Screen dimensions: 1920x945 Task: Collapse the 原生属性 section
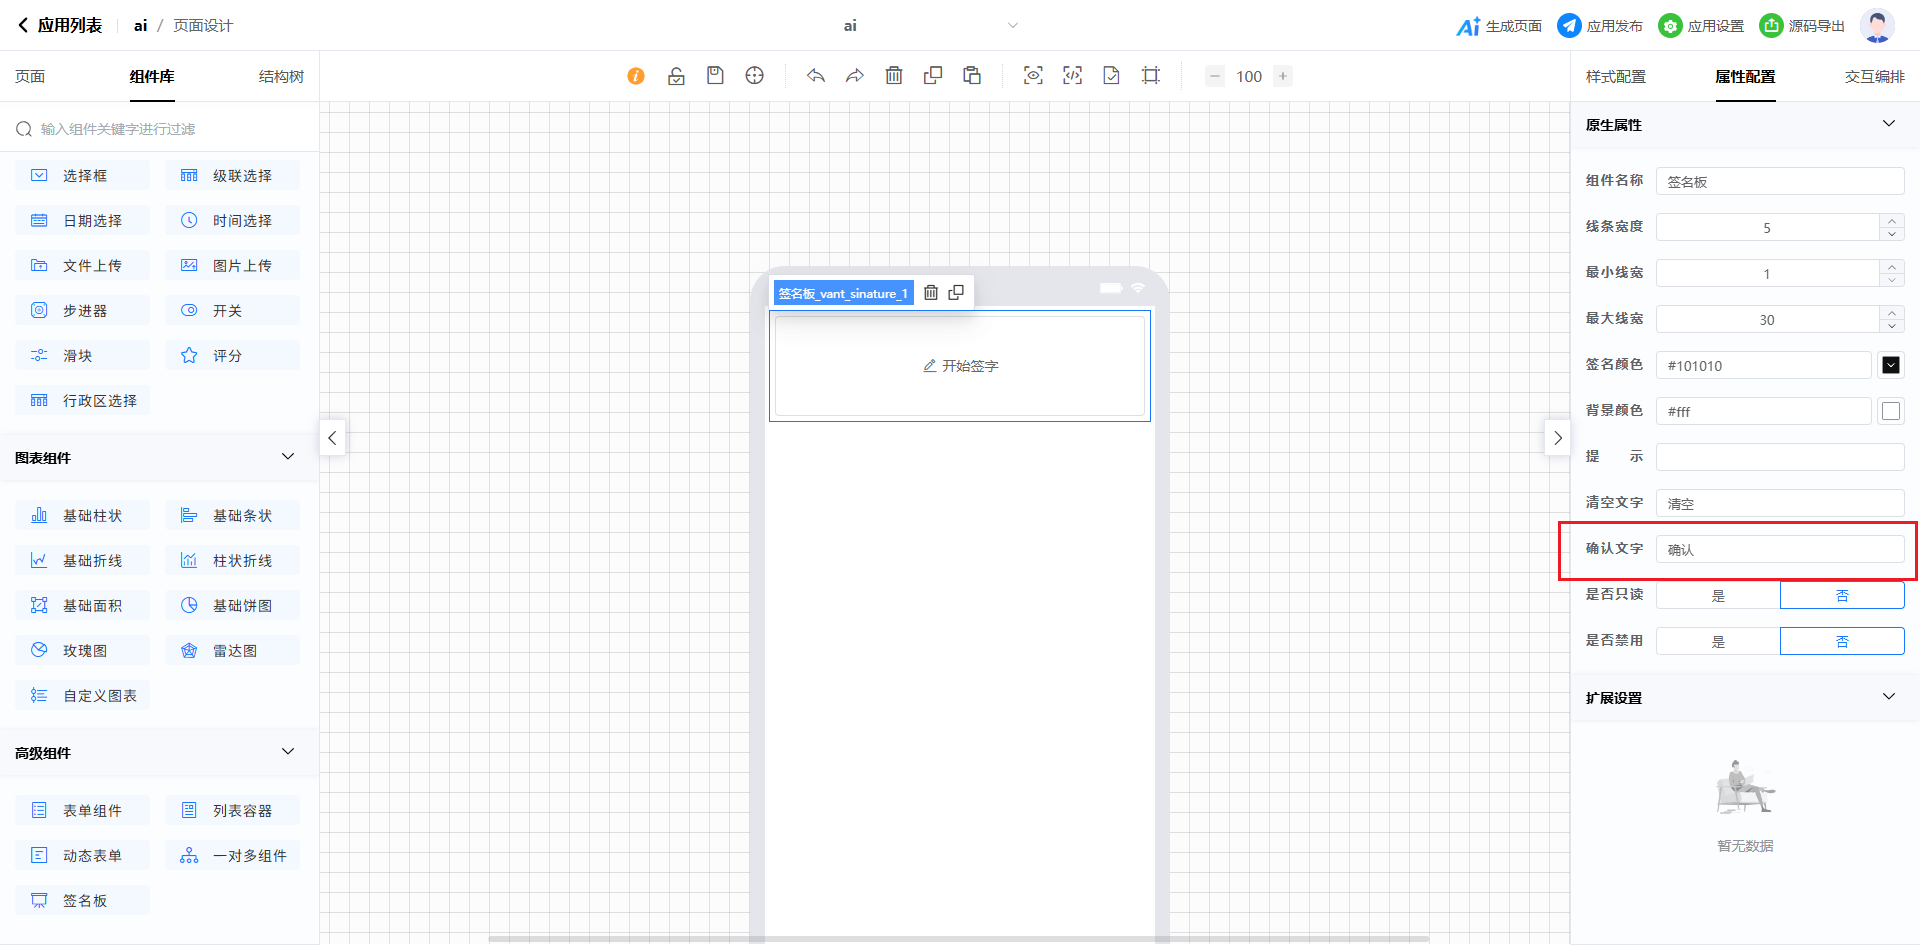pos(1889,124)
